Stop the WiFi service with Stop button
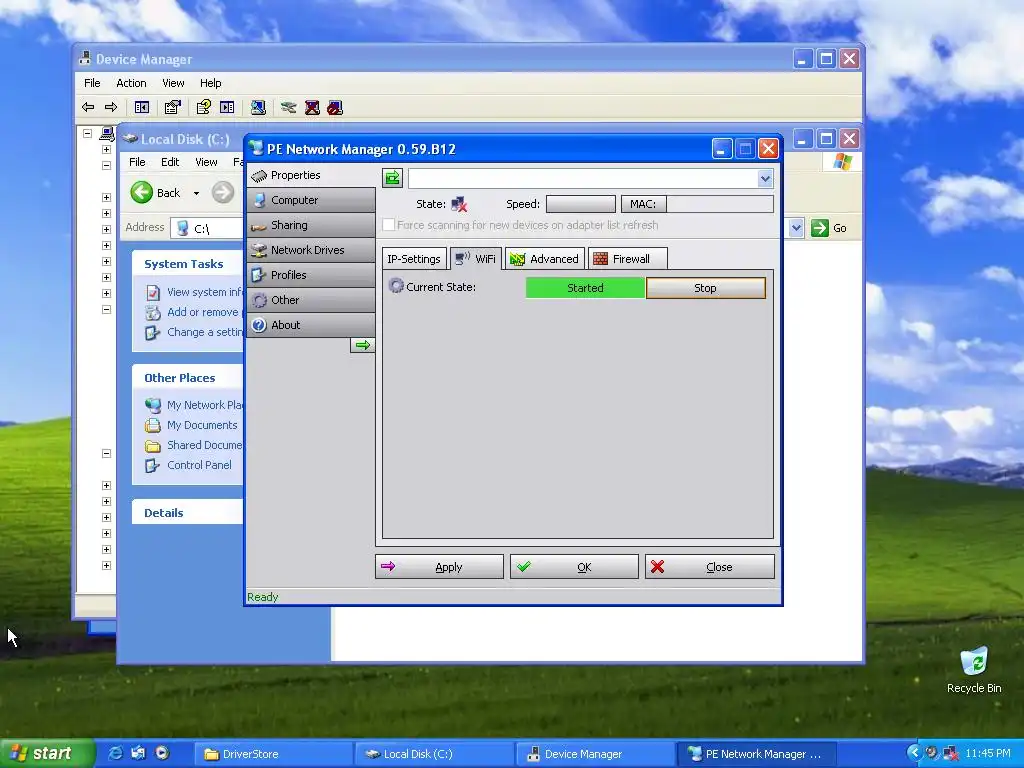 point(705,288)
